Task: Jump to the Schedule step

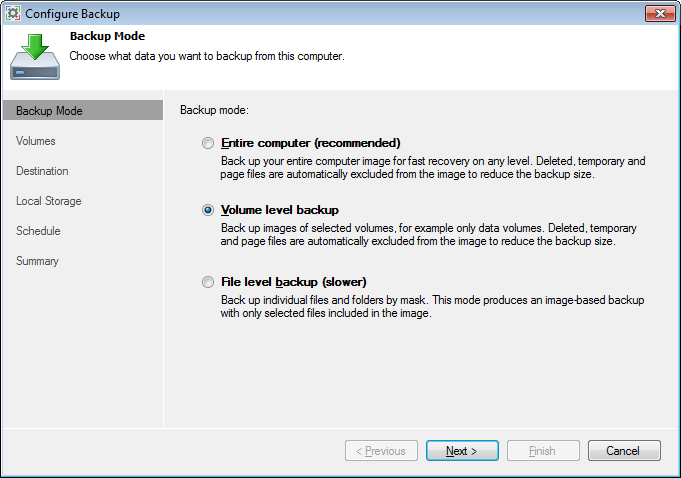Action: click(x=38, y=231)
